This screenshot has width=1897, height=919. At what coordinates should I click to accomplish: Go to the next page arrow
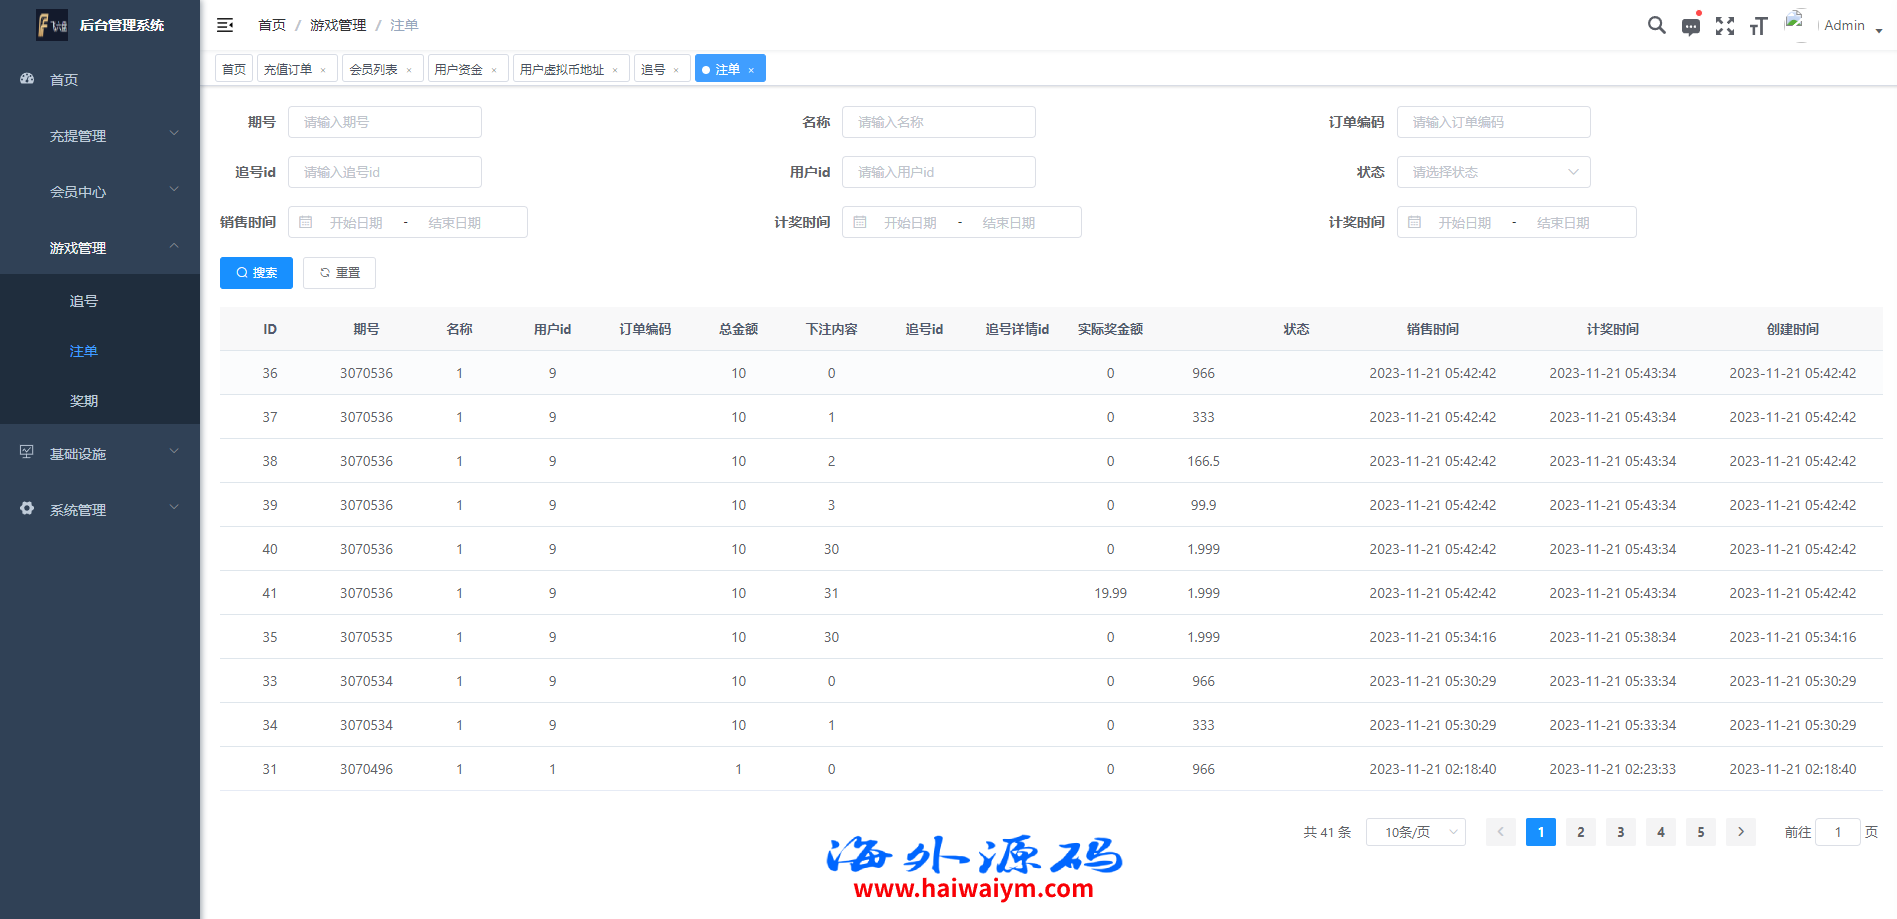coord(1740,832)
